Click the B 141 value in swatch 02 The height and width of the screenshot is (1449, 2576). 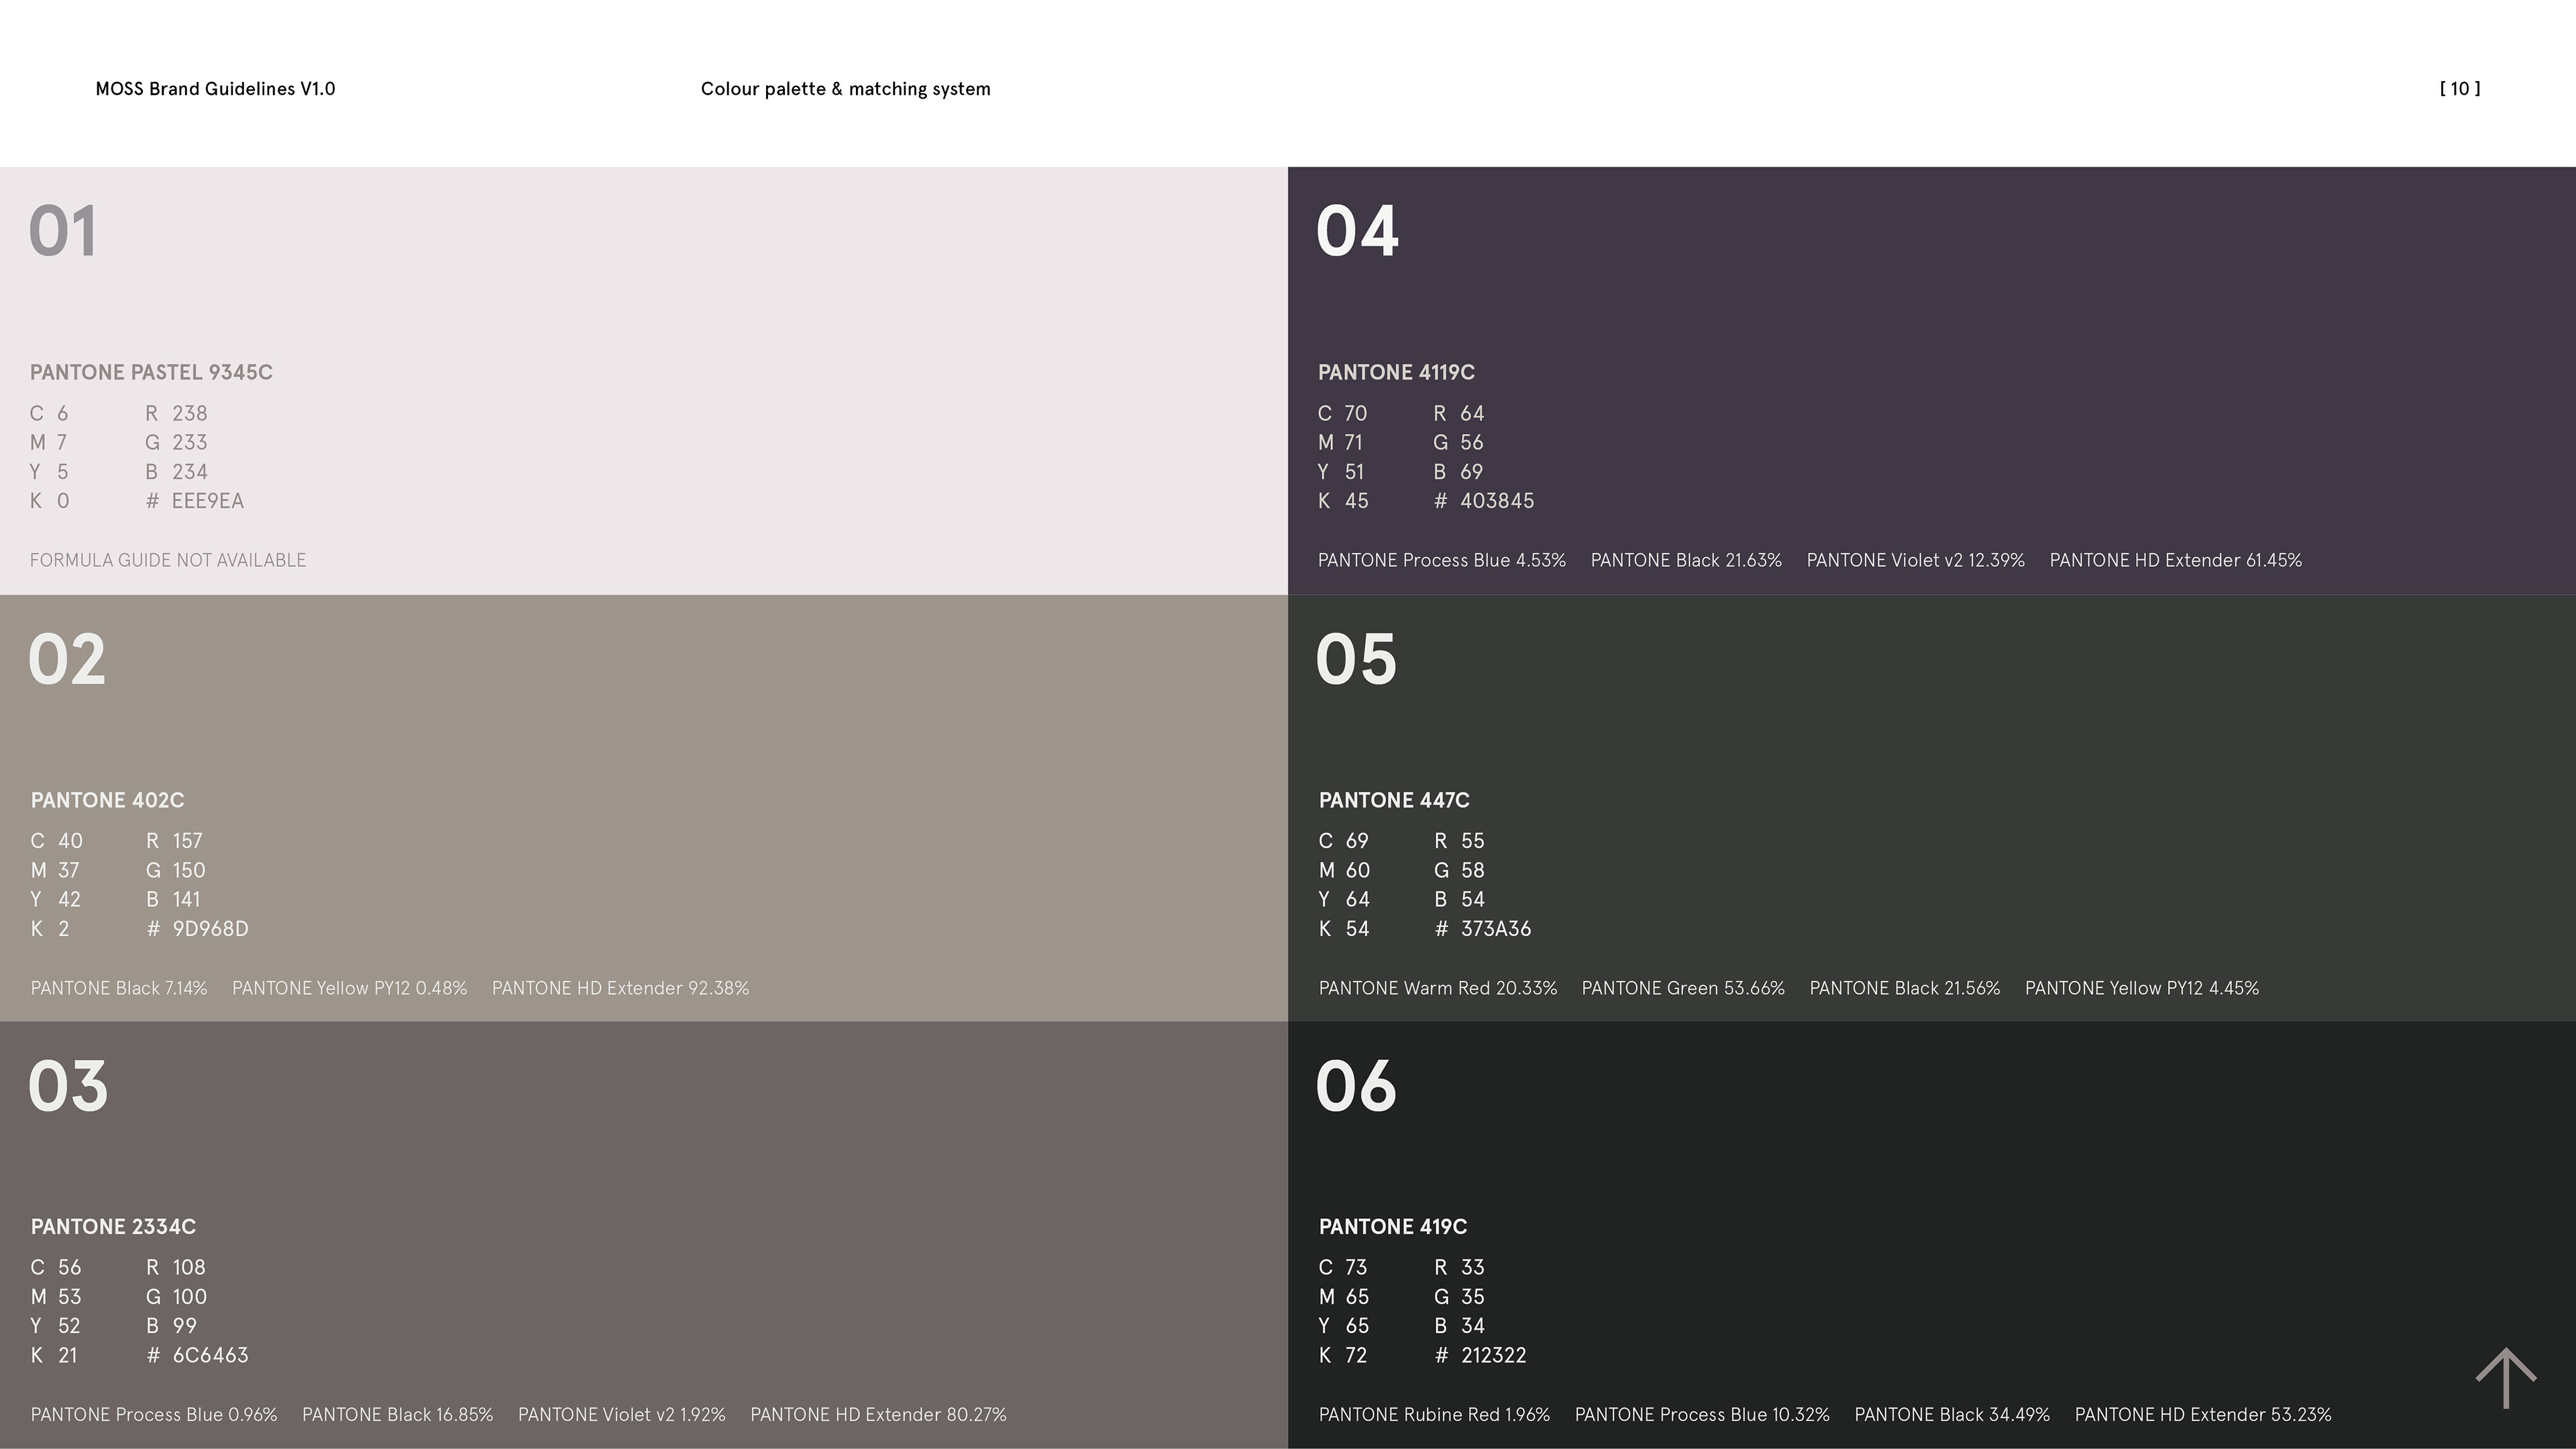pos(173,900)
